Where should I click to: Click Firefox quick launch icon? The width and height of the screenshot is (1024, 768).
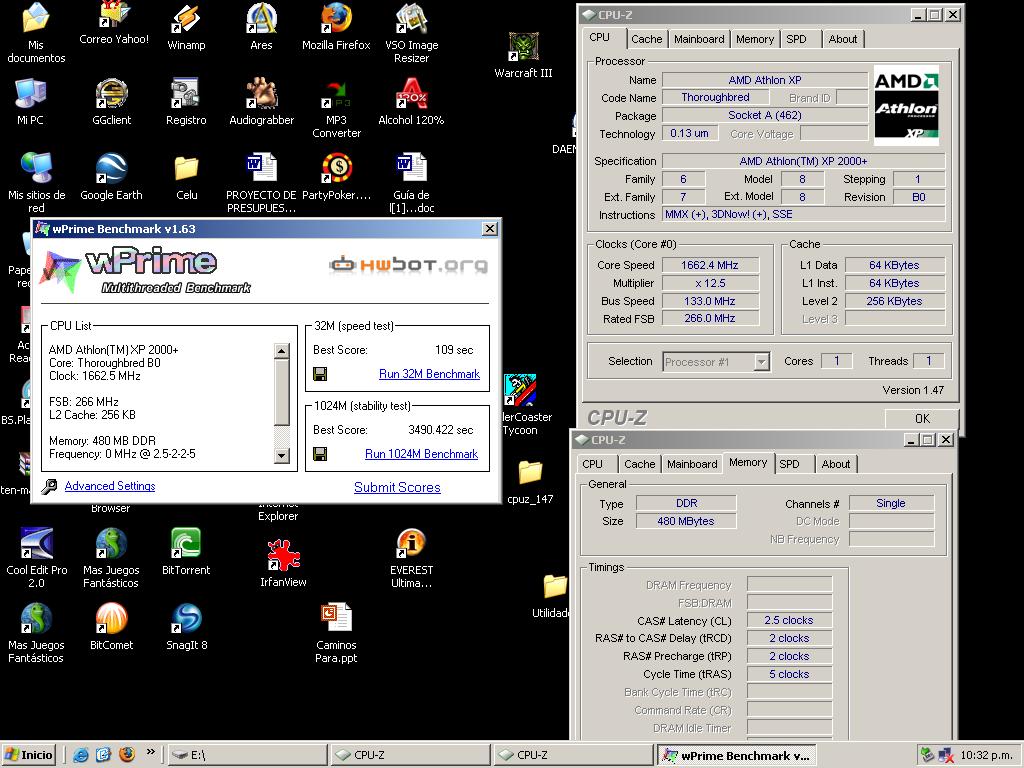127,755
